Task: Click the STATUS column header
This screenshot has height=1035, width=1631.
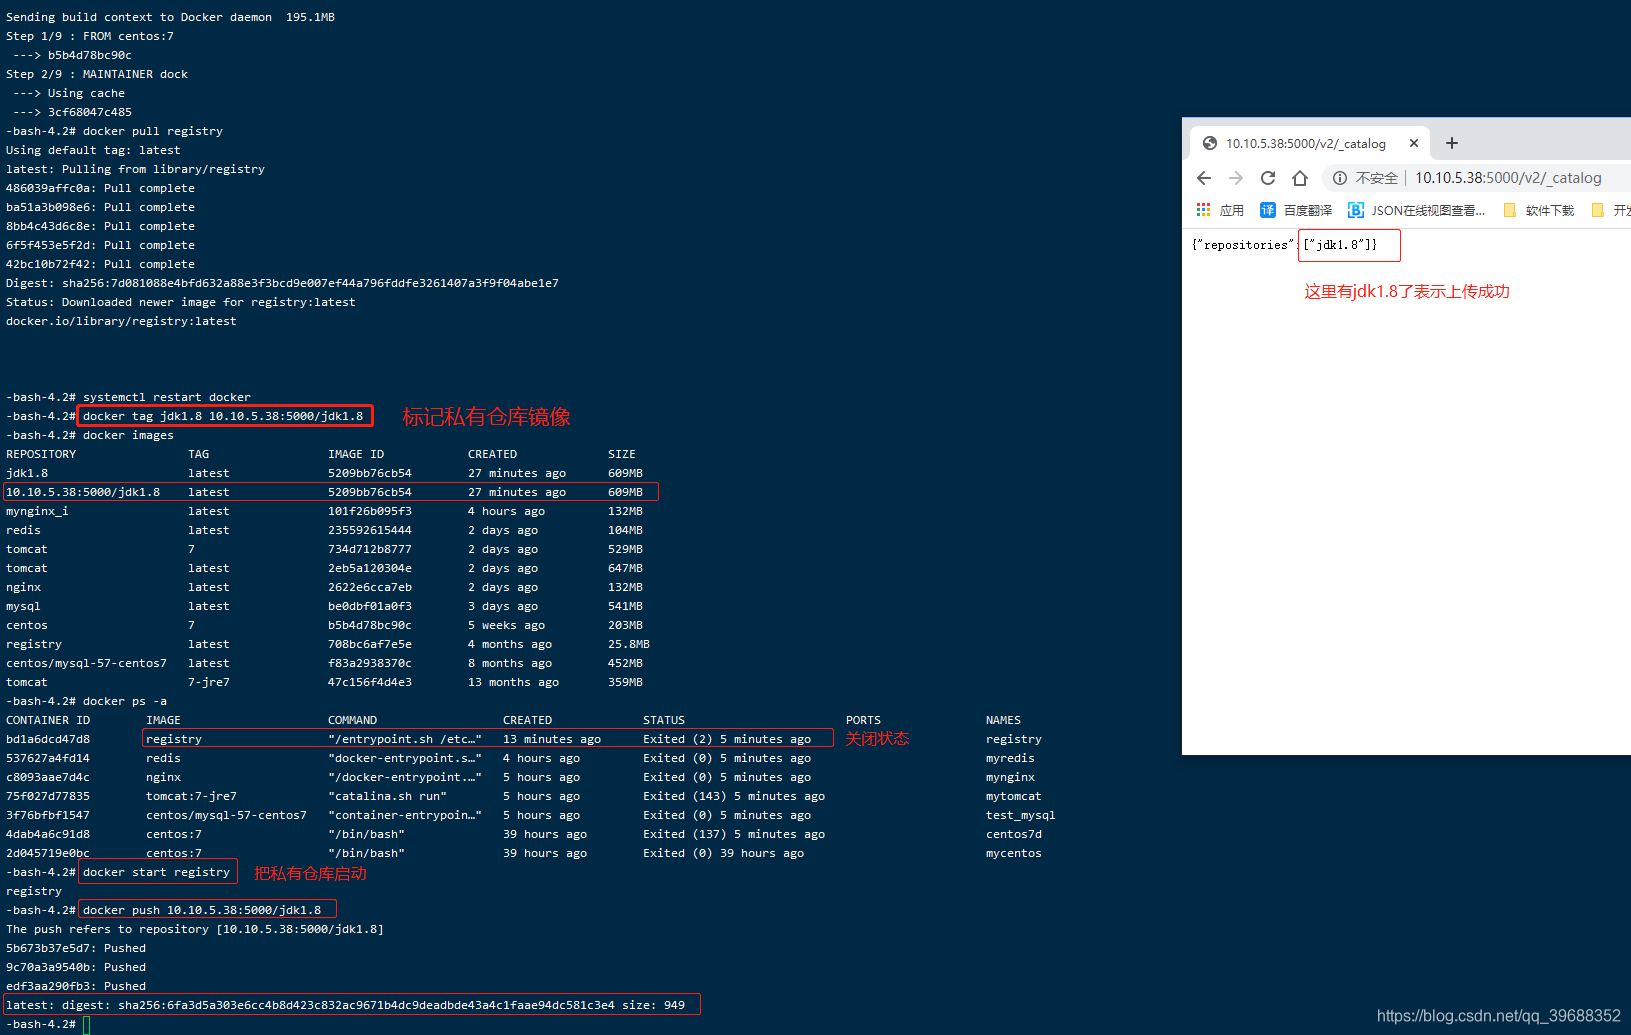Action: [664, 720]
